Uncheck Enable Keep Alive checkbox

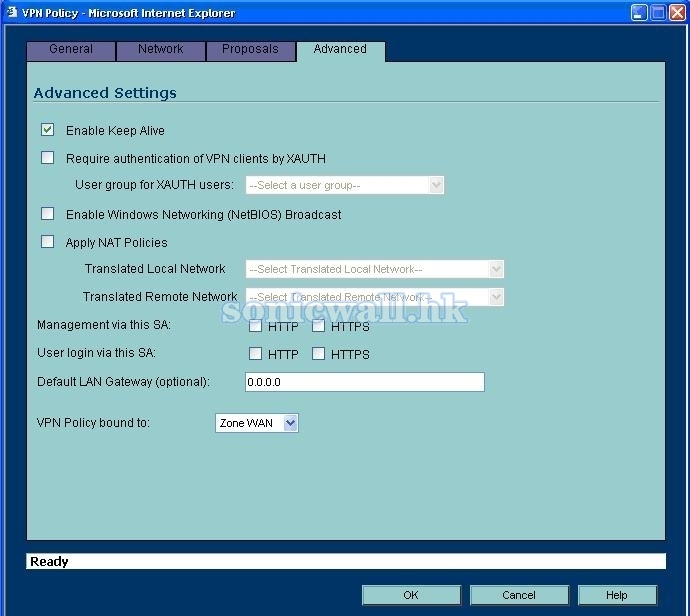[x=47, y=130]
